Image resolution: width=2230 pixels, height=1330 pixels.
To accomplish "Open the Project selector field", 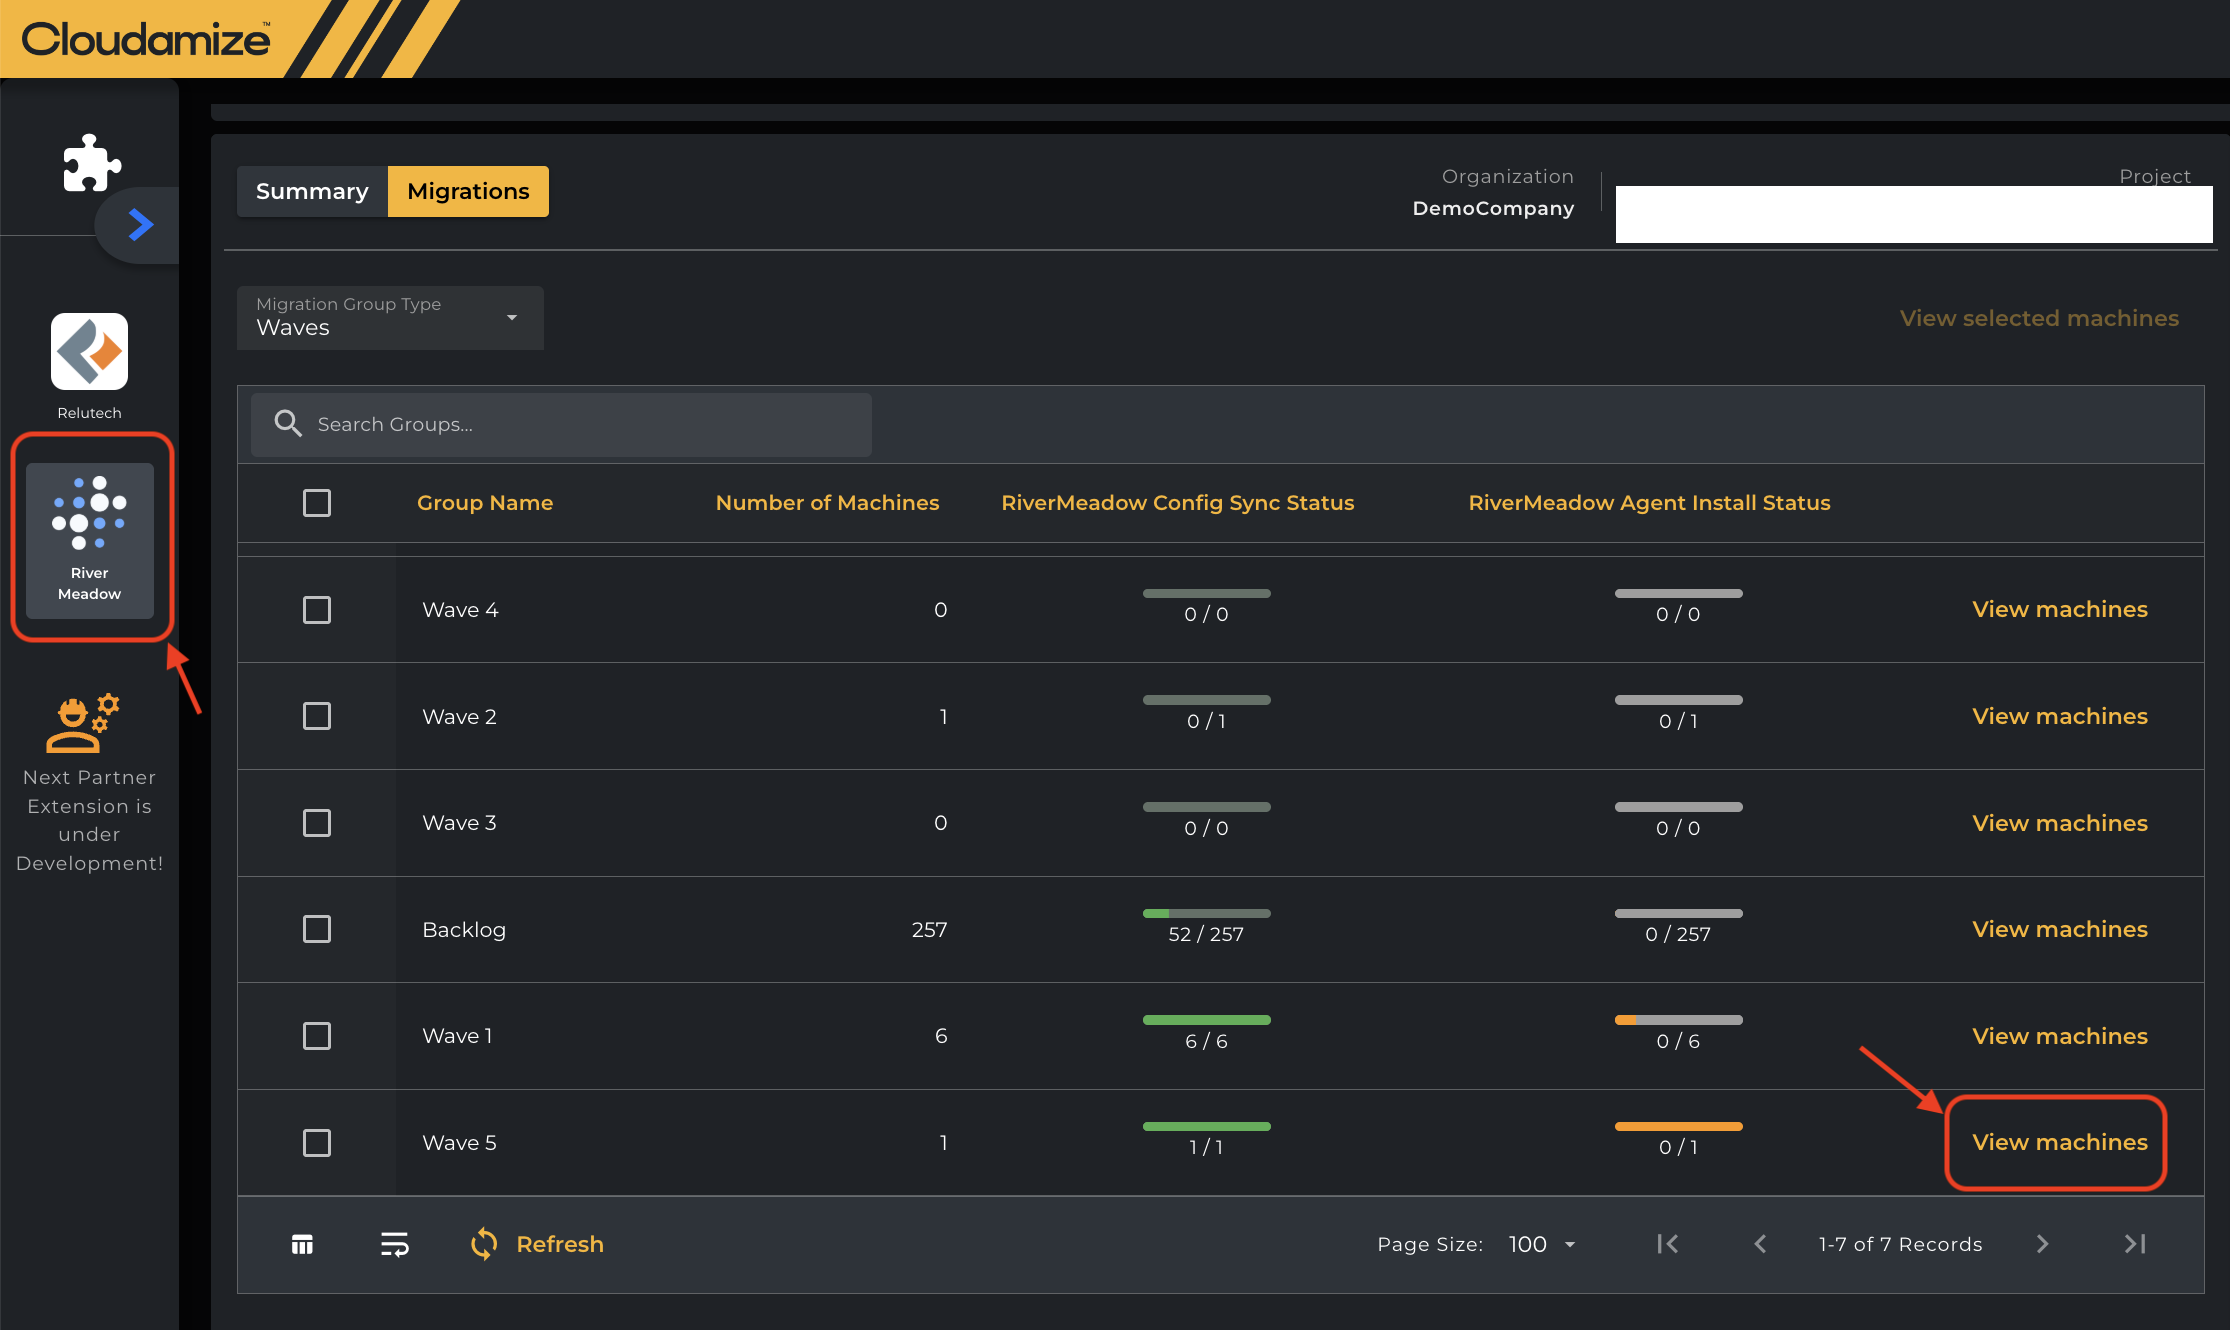I will 1914,213.
